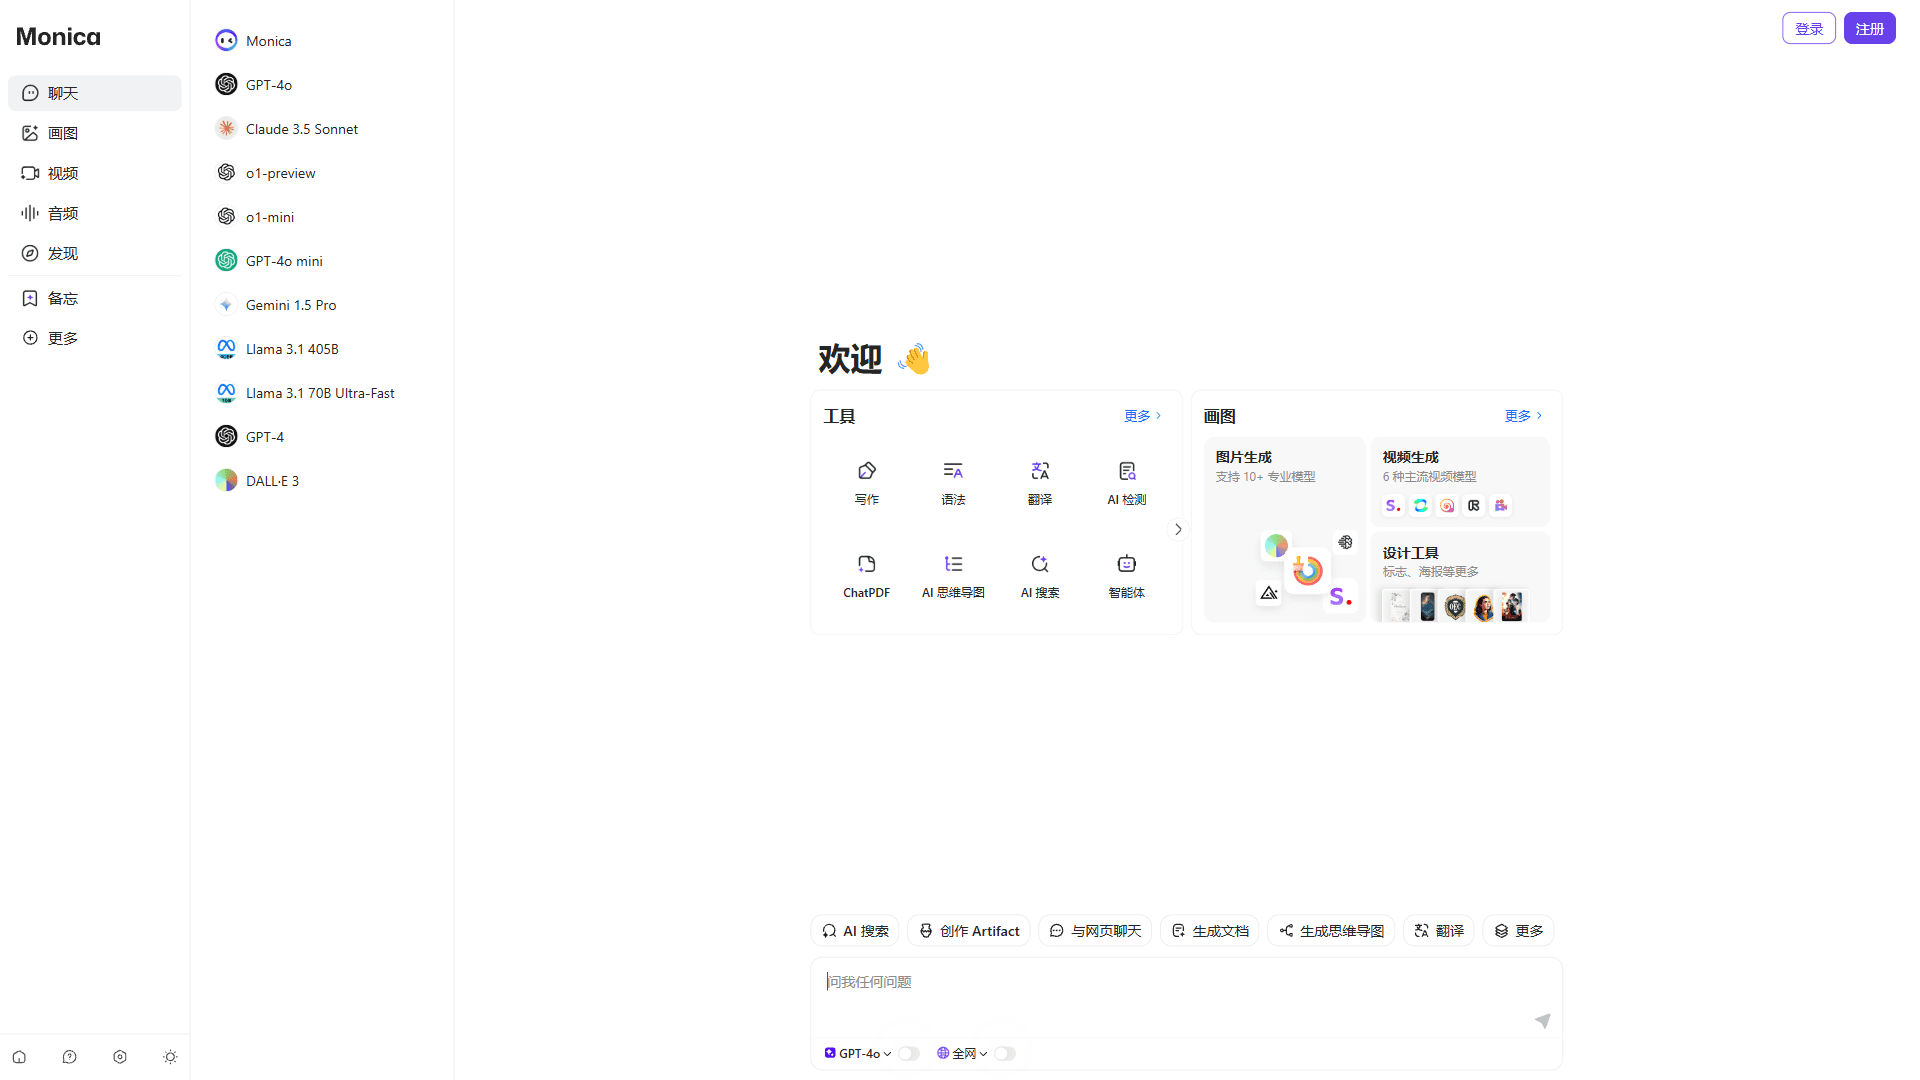Click the home icon at bottom left
The image size is (1920, 1080).
click(x=19, y=1057)
